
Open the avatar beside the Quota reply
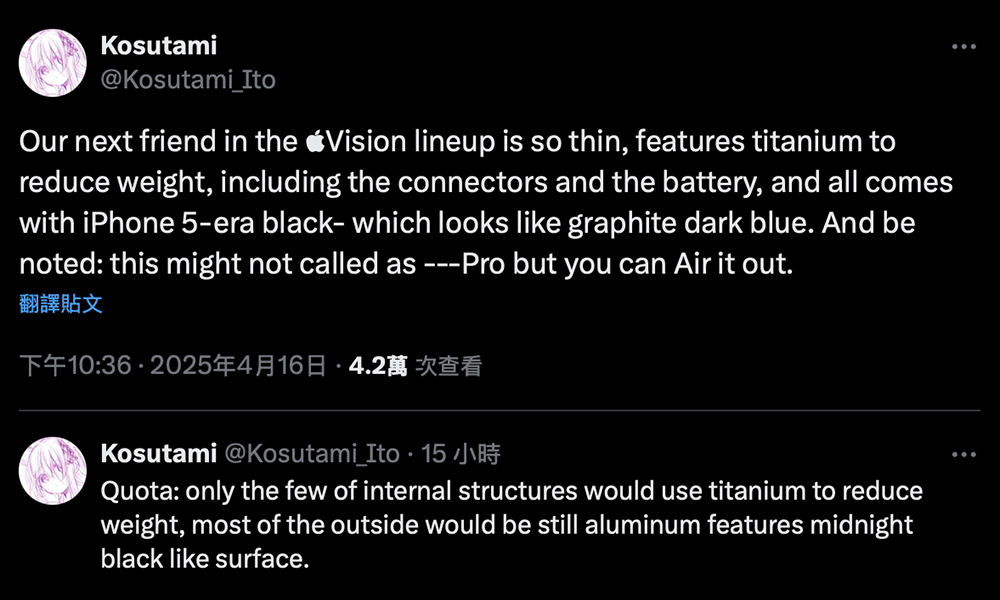click(x=52, y=470)
